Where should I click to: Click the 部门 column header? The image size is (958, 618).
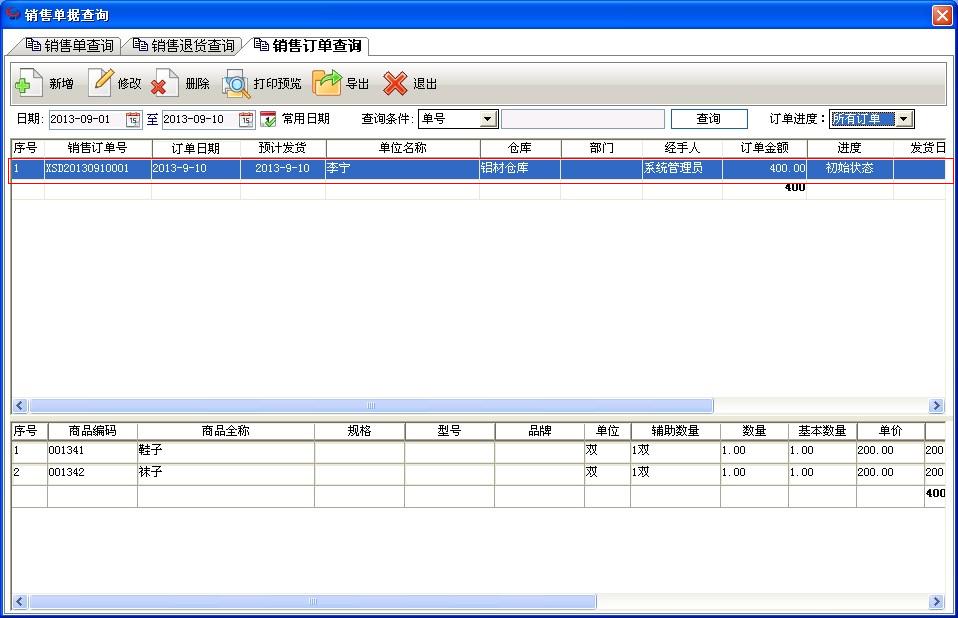coord(601,148)
